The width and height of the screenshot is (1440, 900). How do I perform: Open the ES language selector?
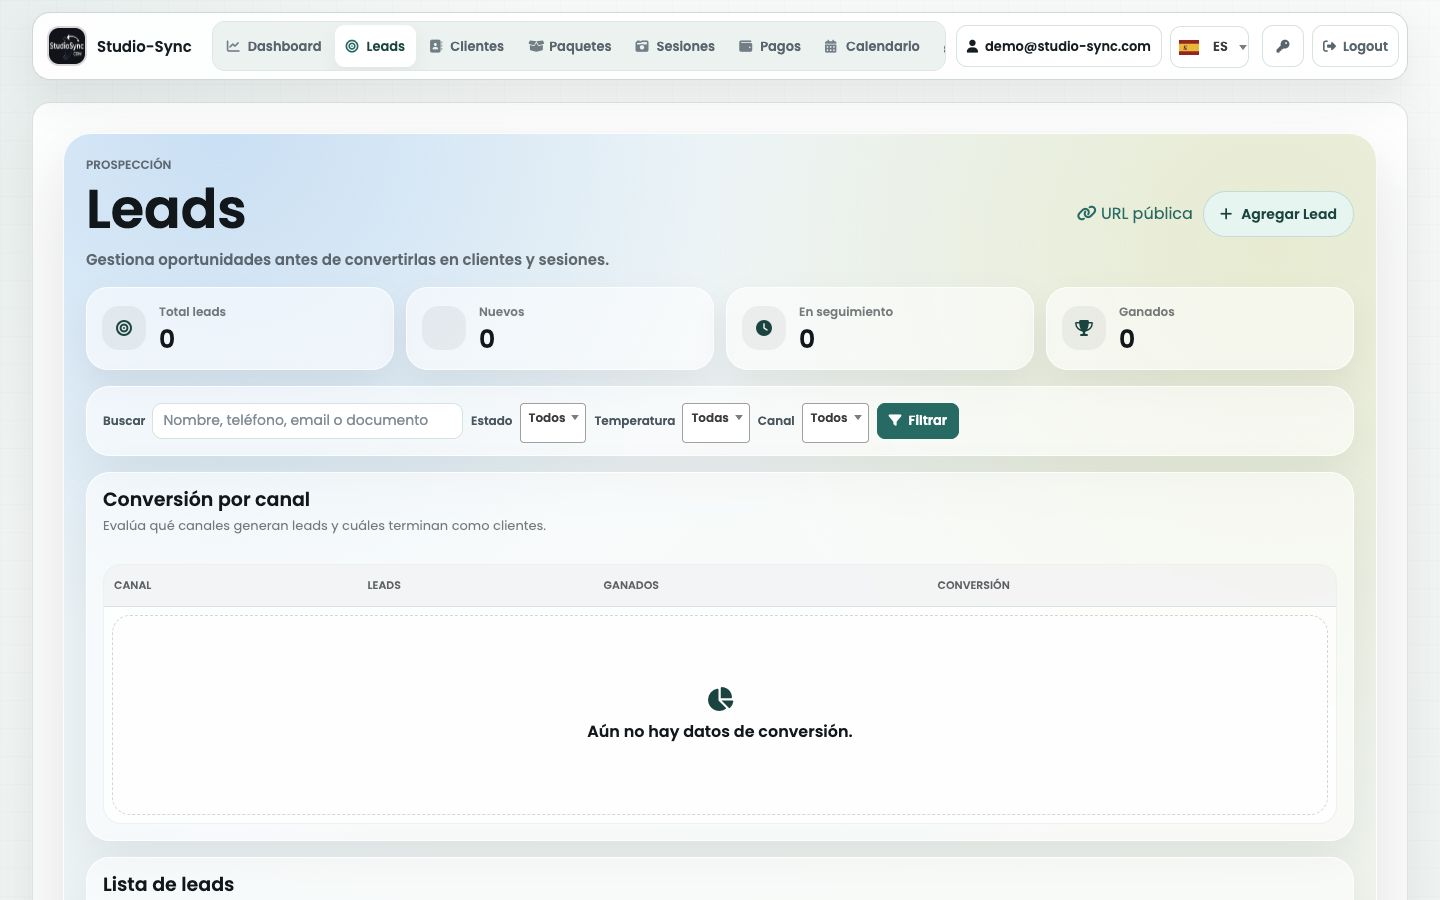pyautogui.click(x=1210, y=47)
